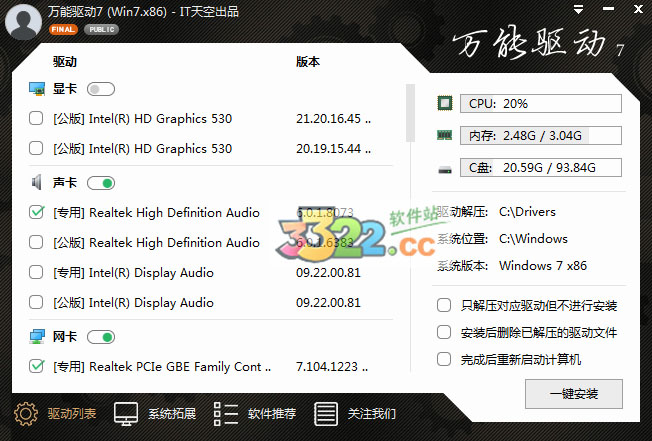Viewport: 652px width, 441px height.
Task: Check [公版] Realtek High Definition Audio
Action: [36, 242]
